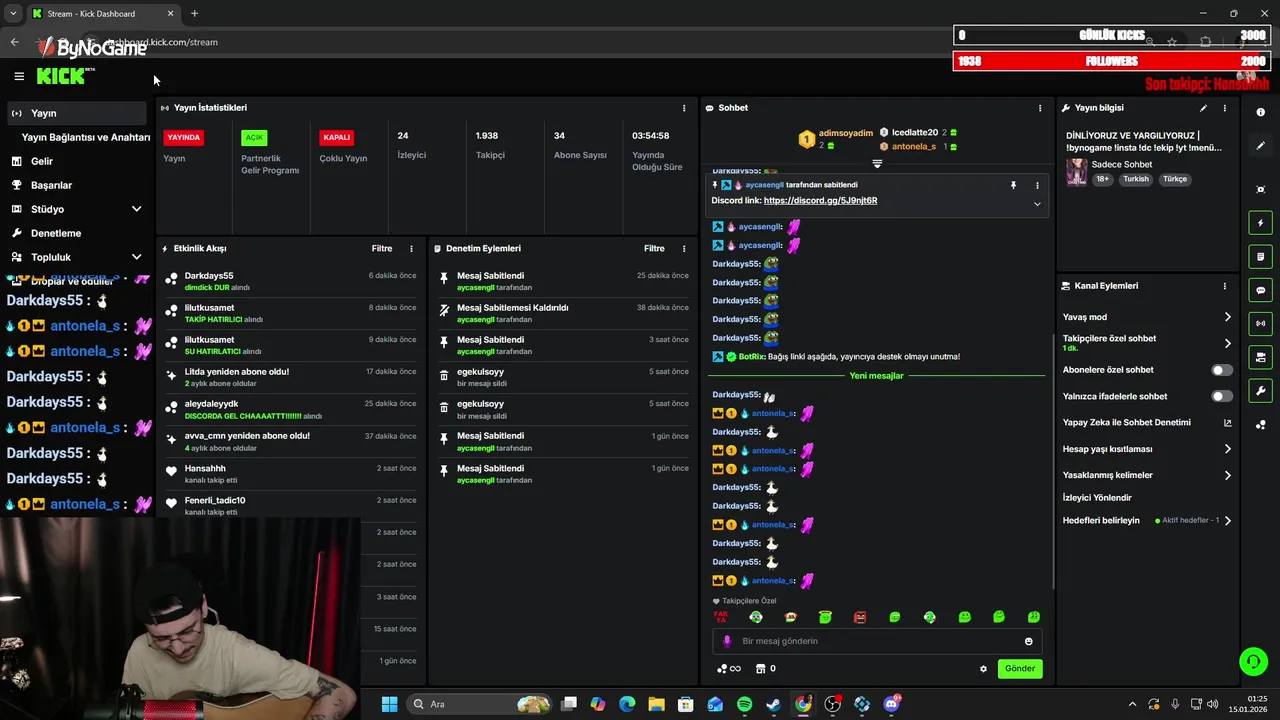Open the Etkinlik Akışı Filtre dropdown
1280x720 pixels.
[x=382, y=248]
